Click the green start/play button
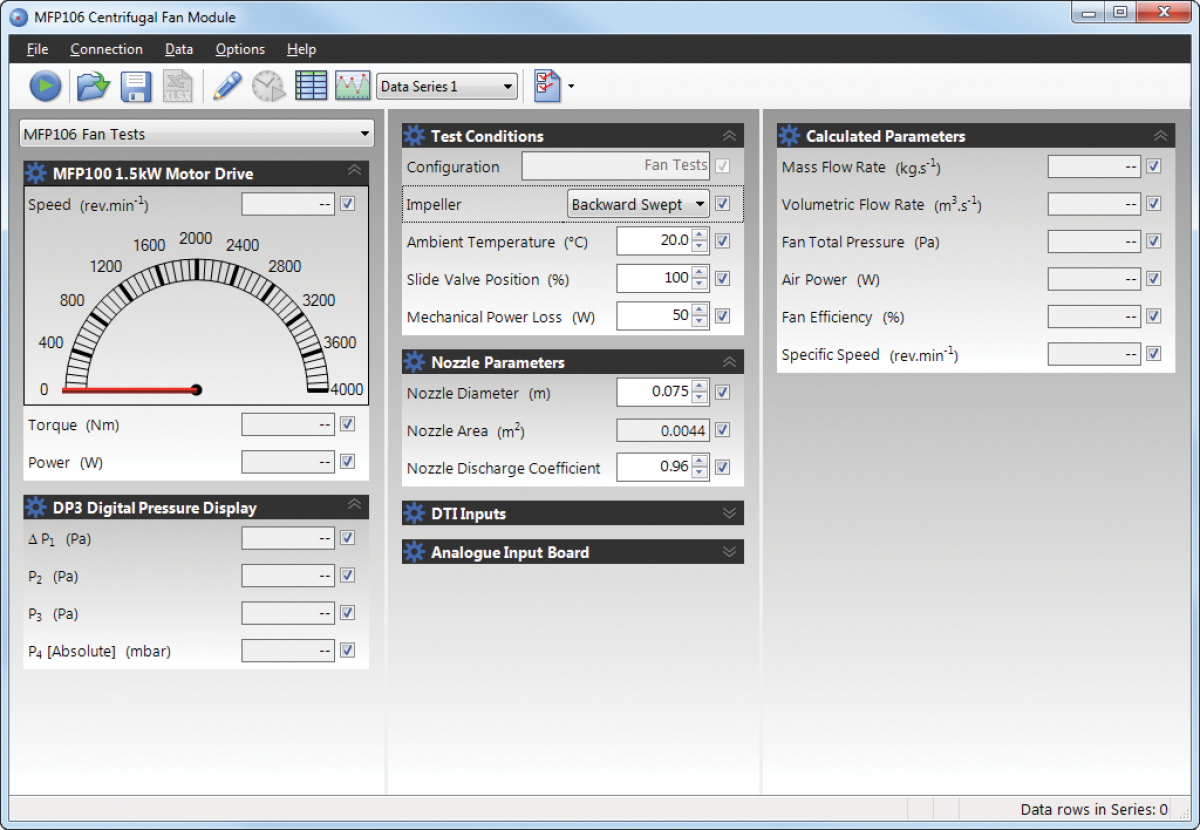The height and width of the screenshot is (830, 1200). [x=45, y=86]
